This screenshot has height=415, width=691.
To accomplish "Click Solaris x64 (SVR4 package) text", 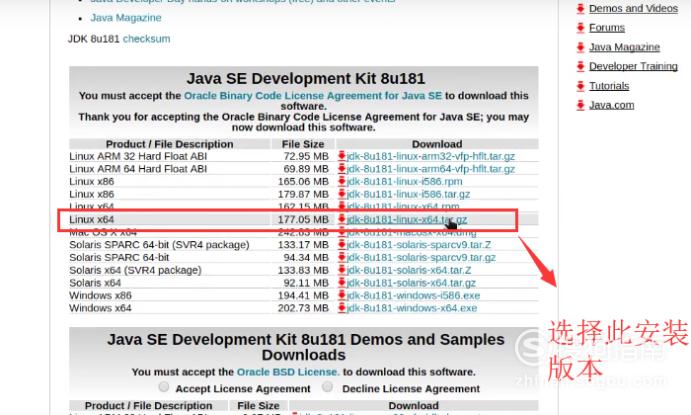I will pos(135,270).
